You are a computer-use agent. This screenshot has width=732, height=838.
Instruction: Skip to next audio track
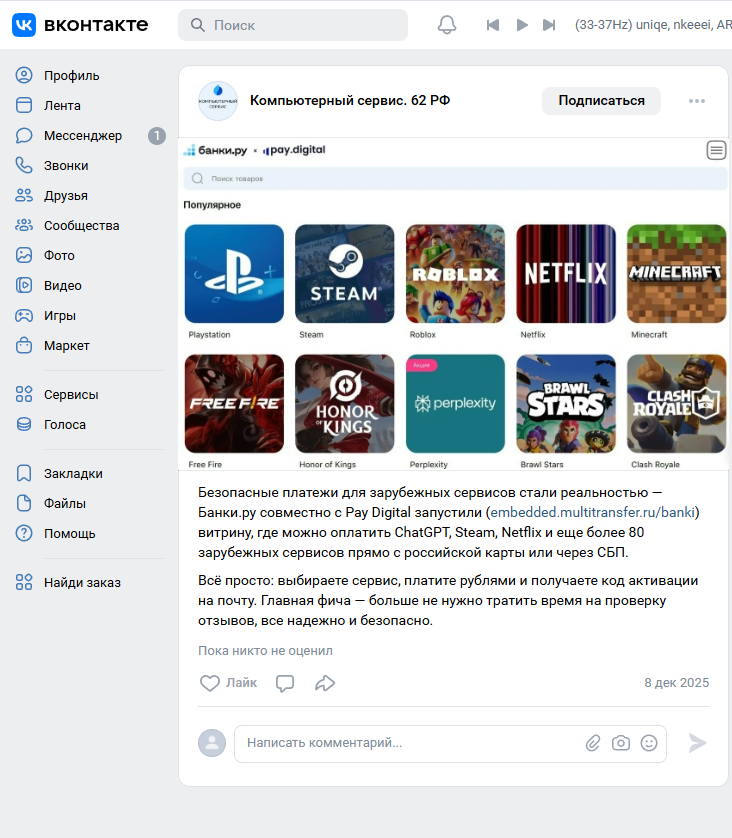click(x=549, y=25)
